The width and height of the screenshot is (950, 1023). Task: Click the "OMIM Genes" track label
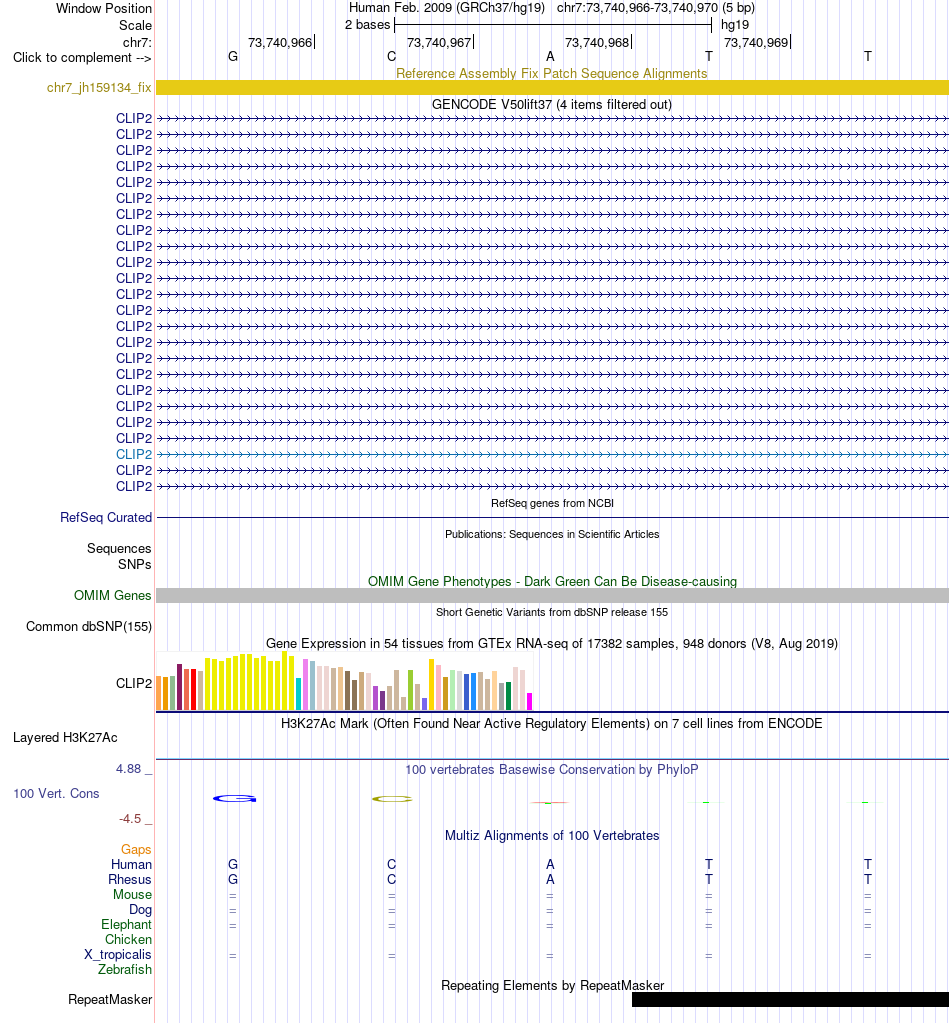pyautogui.click(x=112, y=596)
